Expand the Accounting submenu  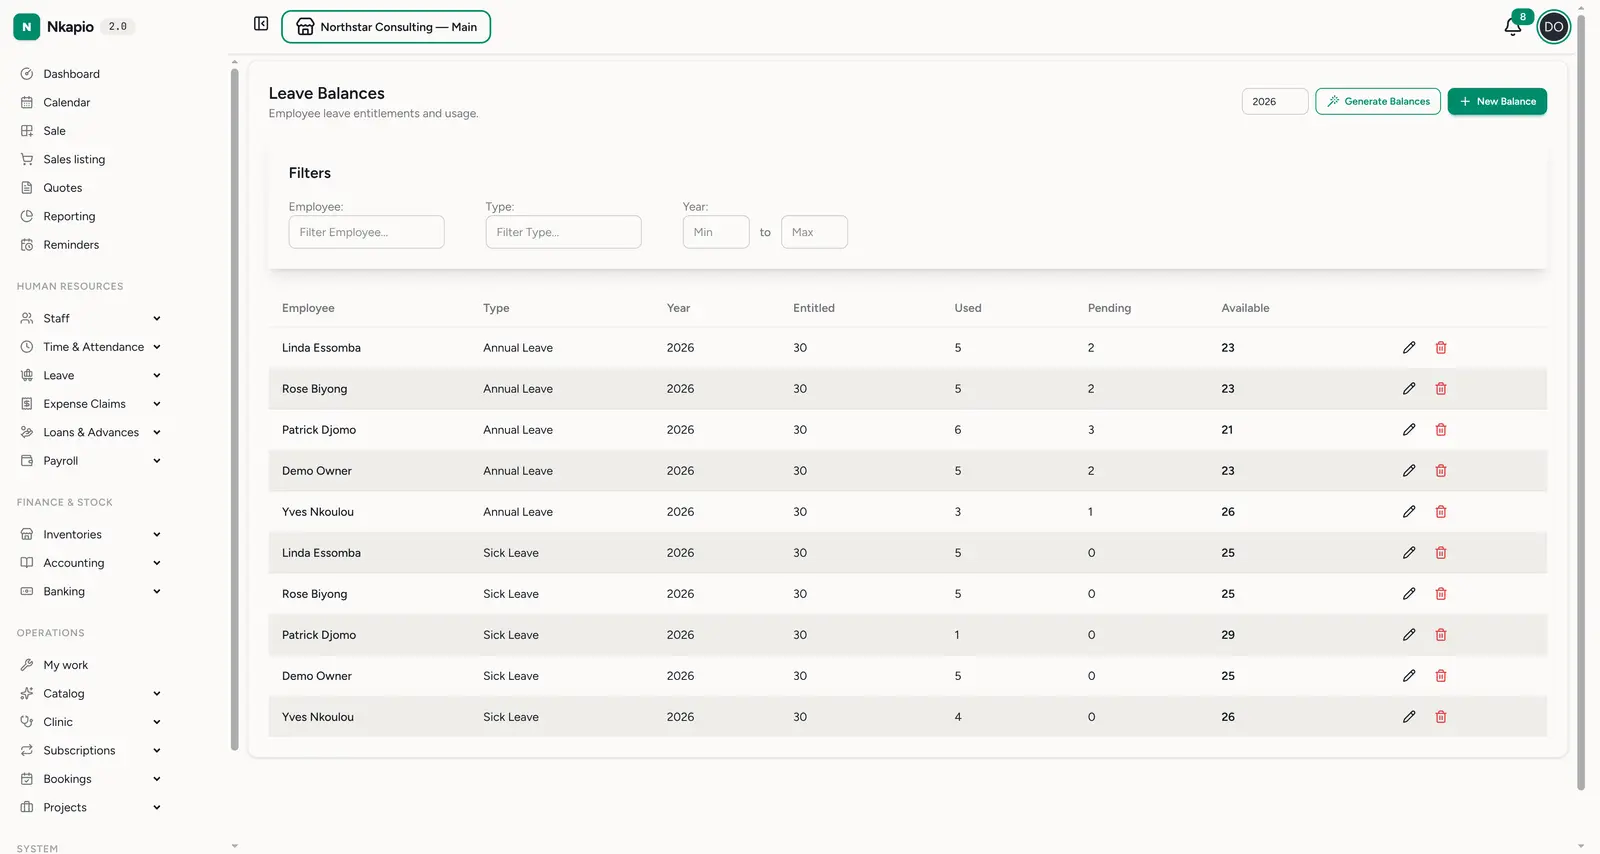[x=90, y=563]
